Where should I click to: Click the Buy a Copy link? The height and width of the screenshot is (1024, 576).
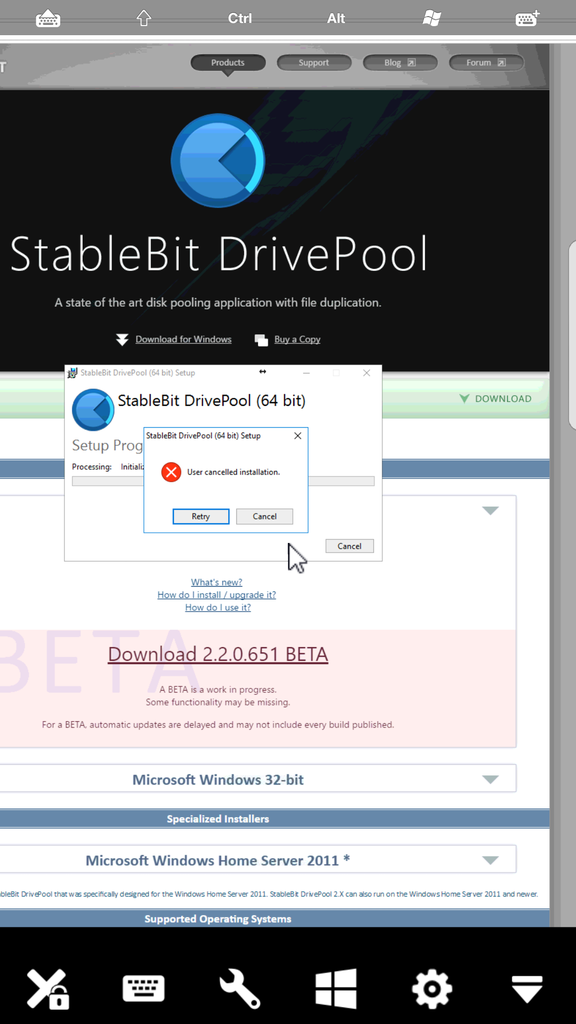(x=297, y=339)
